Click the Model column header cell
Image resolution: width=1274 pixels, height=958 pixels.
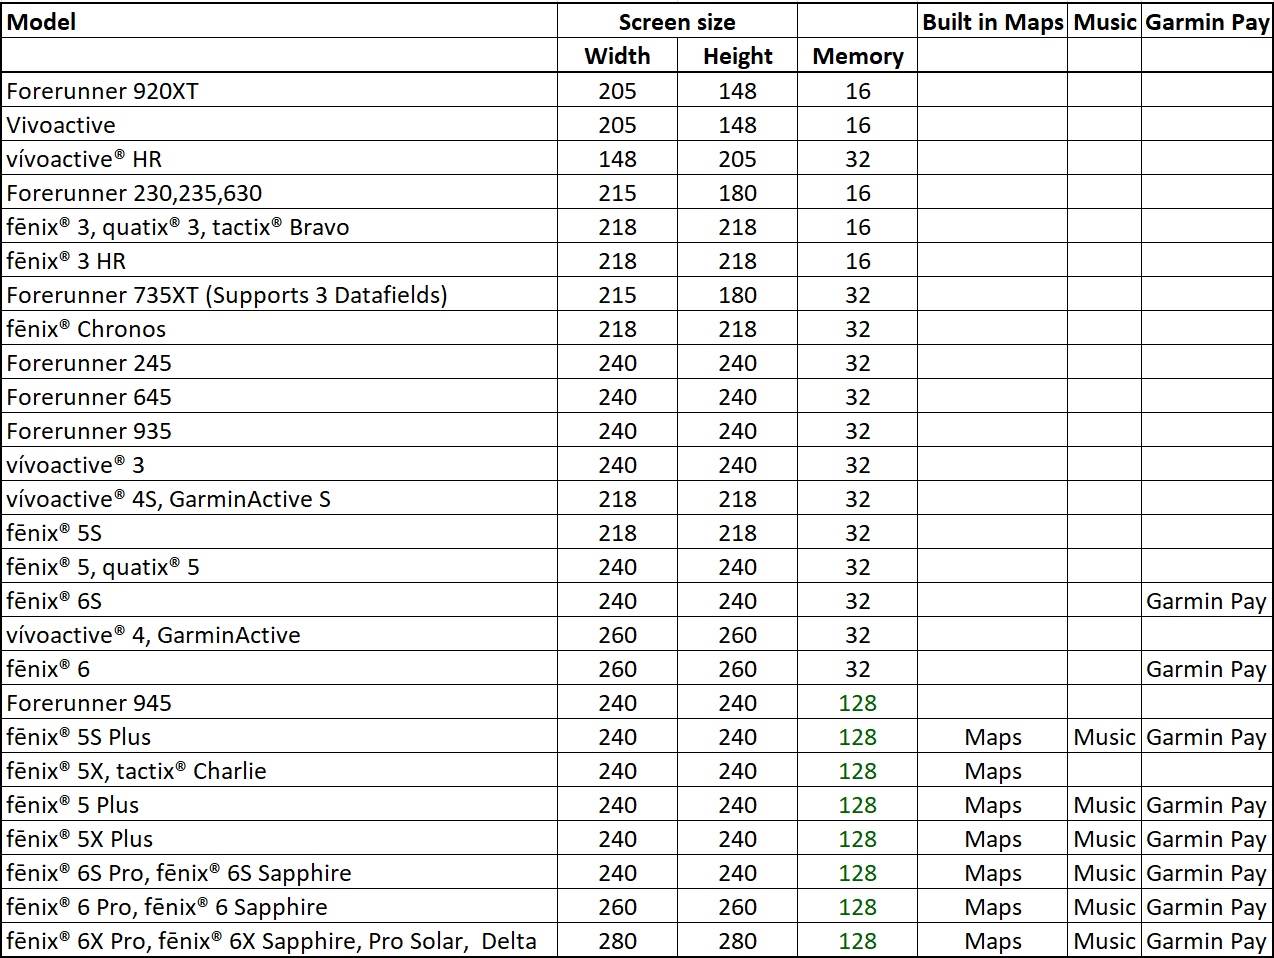[x=42, y=22]
